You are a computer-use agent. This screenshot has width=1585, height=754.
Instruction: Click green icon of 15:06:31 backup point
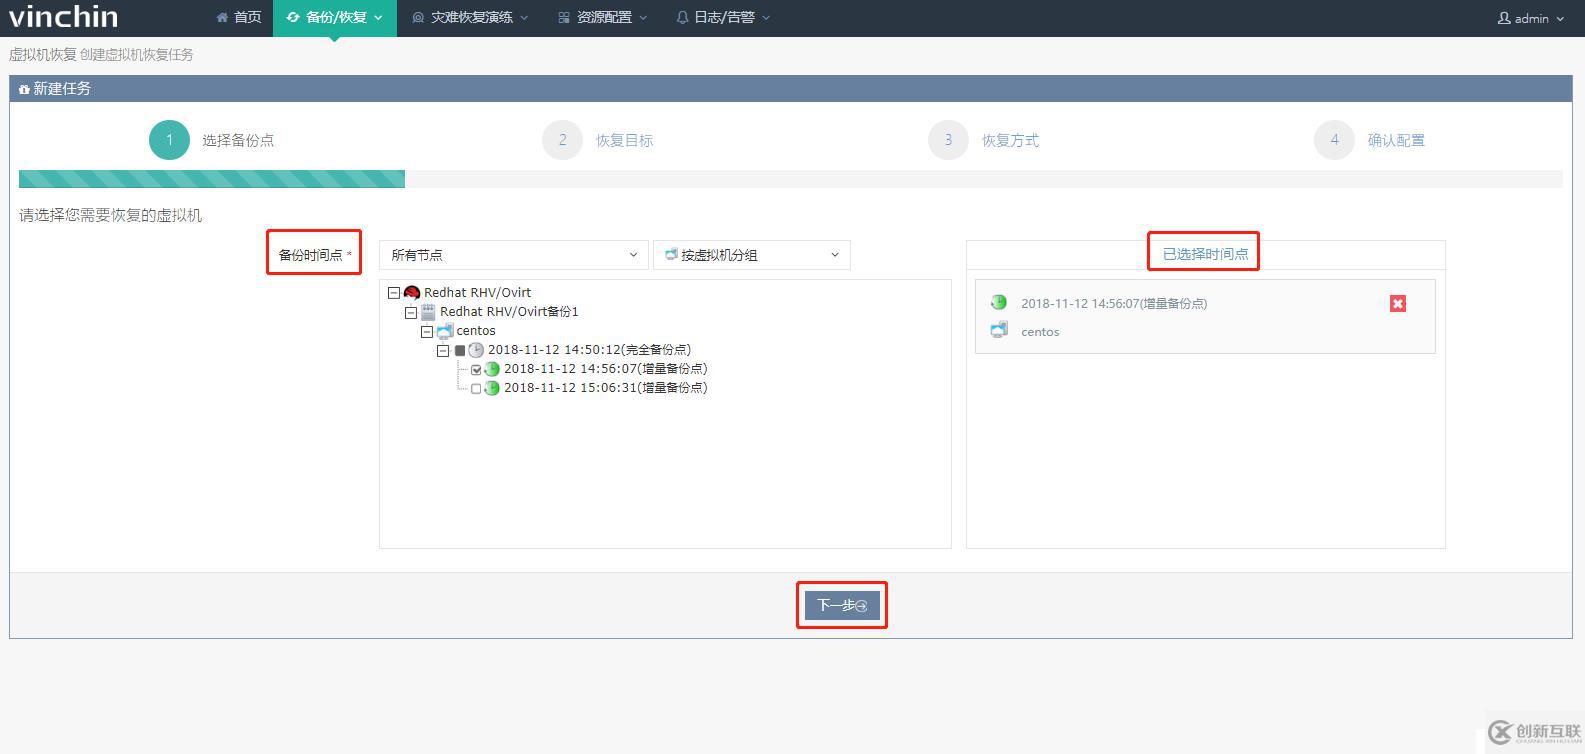(x=492, y=388)
